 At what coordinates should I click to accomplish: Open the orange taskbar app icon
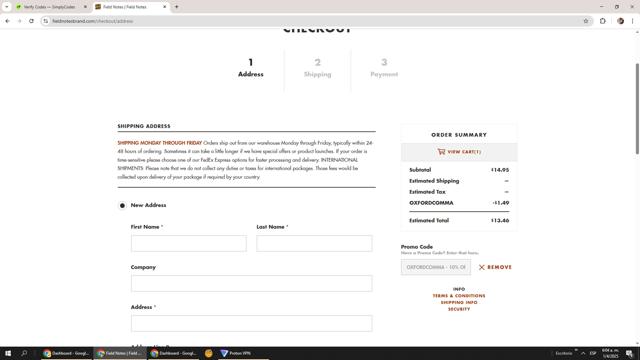[x=209, y=353]
